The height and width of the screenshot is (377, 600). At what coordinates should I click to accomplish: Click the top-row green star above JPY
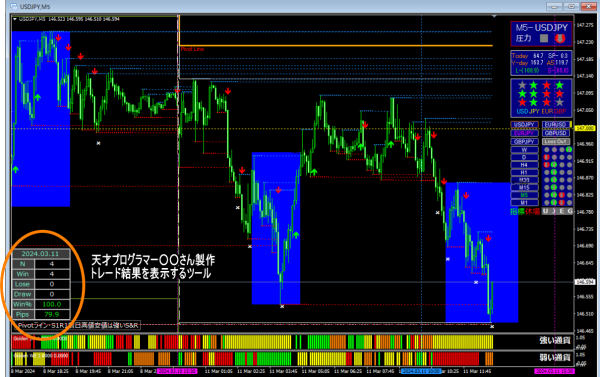tap(534, 85)
